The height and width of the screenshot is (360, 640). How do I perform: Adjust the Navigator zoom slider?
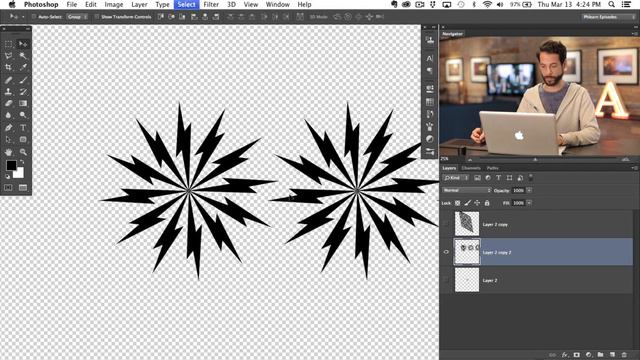tap(535, 160)
